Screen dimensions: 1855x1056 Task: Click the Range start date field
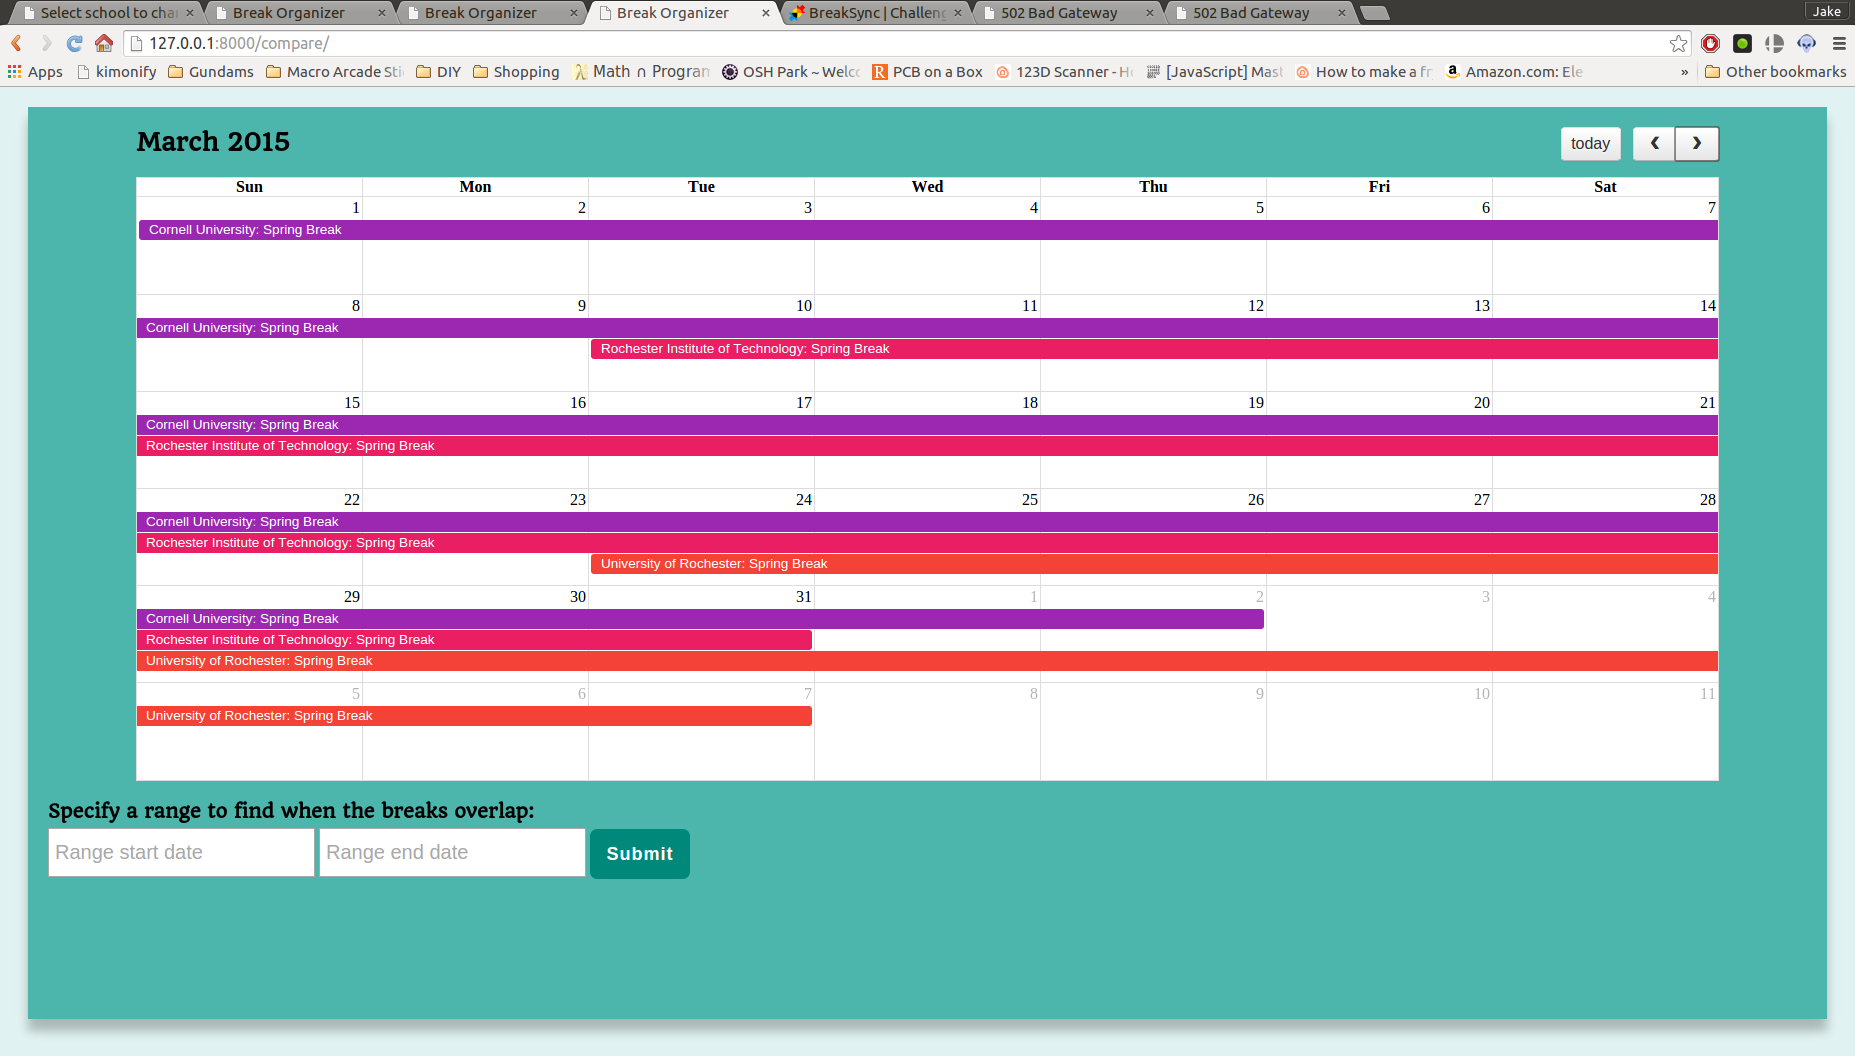point(181,853)
